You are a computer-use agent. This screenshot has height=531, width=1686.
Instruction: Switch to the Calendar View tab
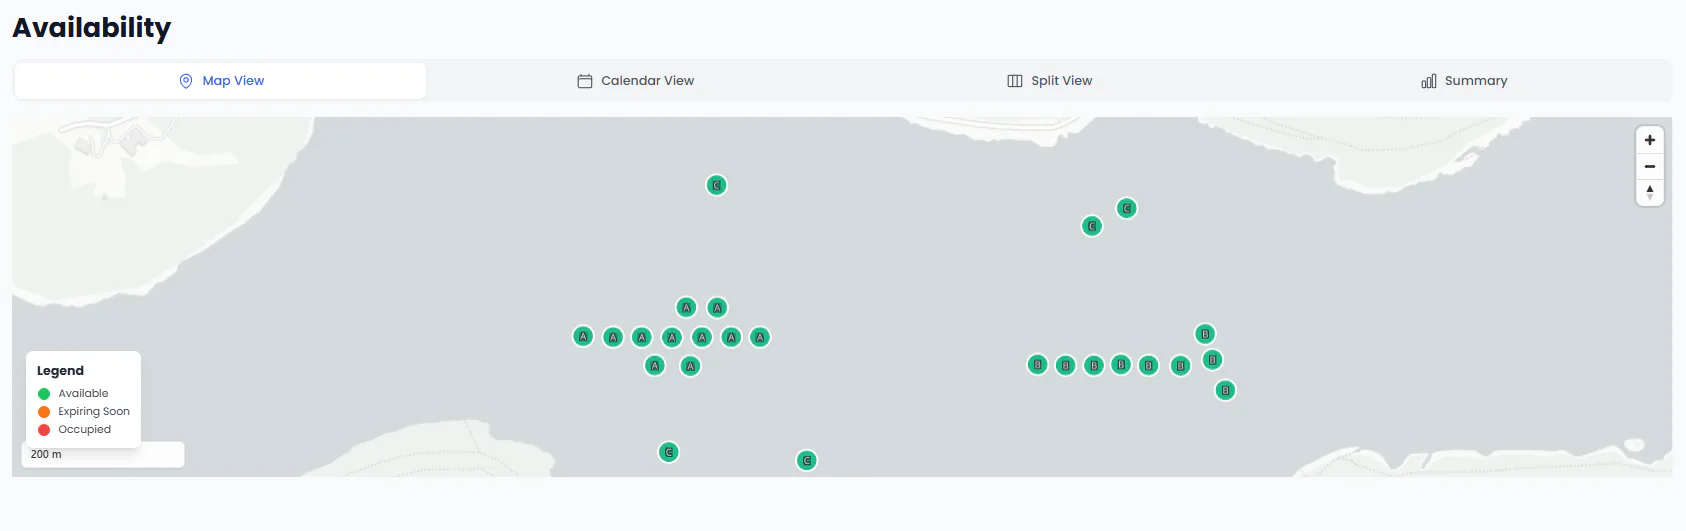(x=636, y=81)
